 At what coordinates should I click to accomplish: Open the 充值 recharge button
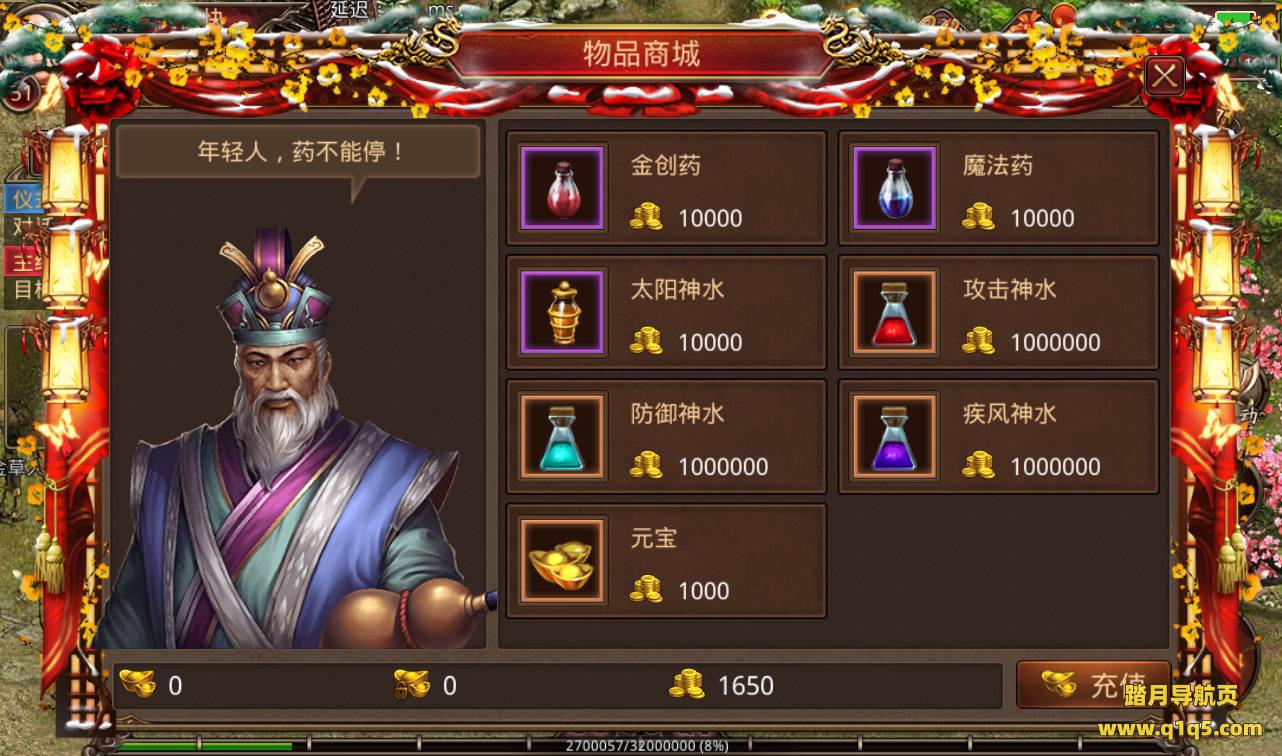click(1093, 685)
